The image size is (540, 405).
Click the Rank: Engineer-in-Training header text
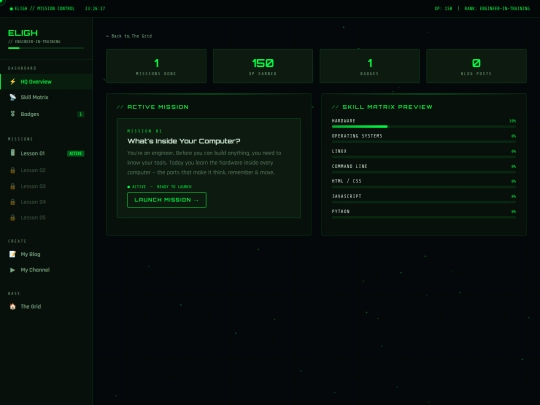tap(497, 8)
